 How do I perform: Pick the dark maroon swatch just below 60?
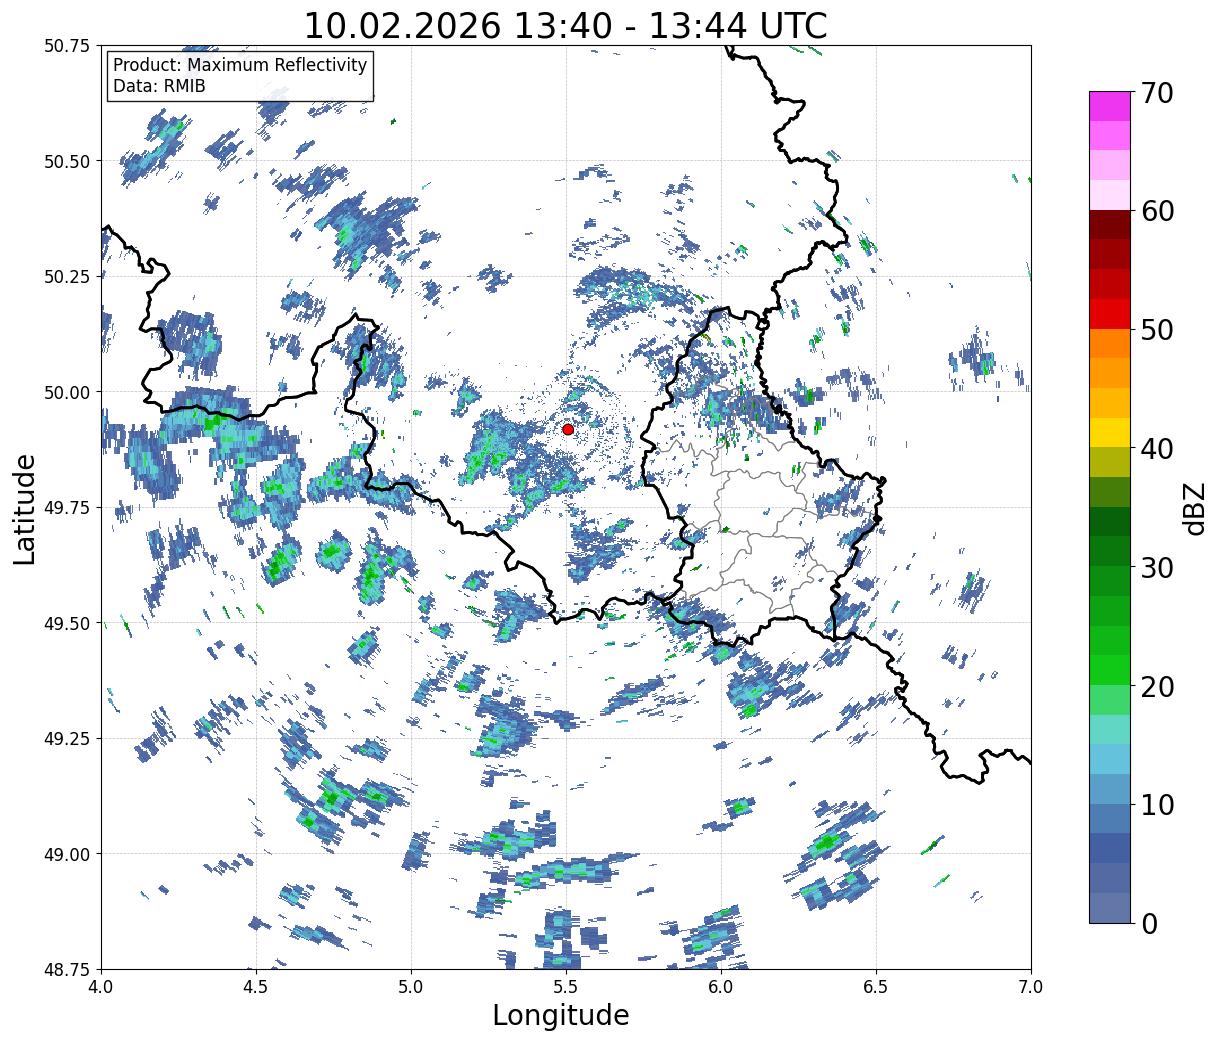(x=1110, y=225)
